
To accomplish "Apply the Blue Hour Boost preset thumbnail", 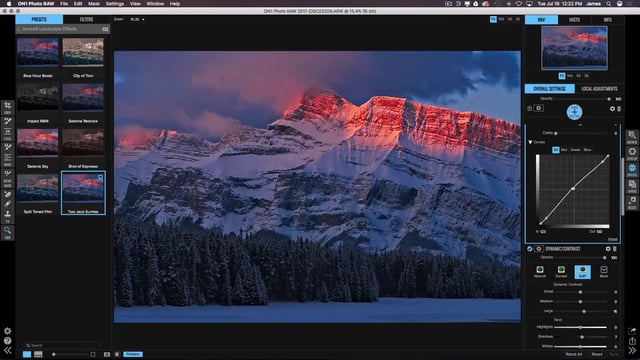I will coord(38,52).
